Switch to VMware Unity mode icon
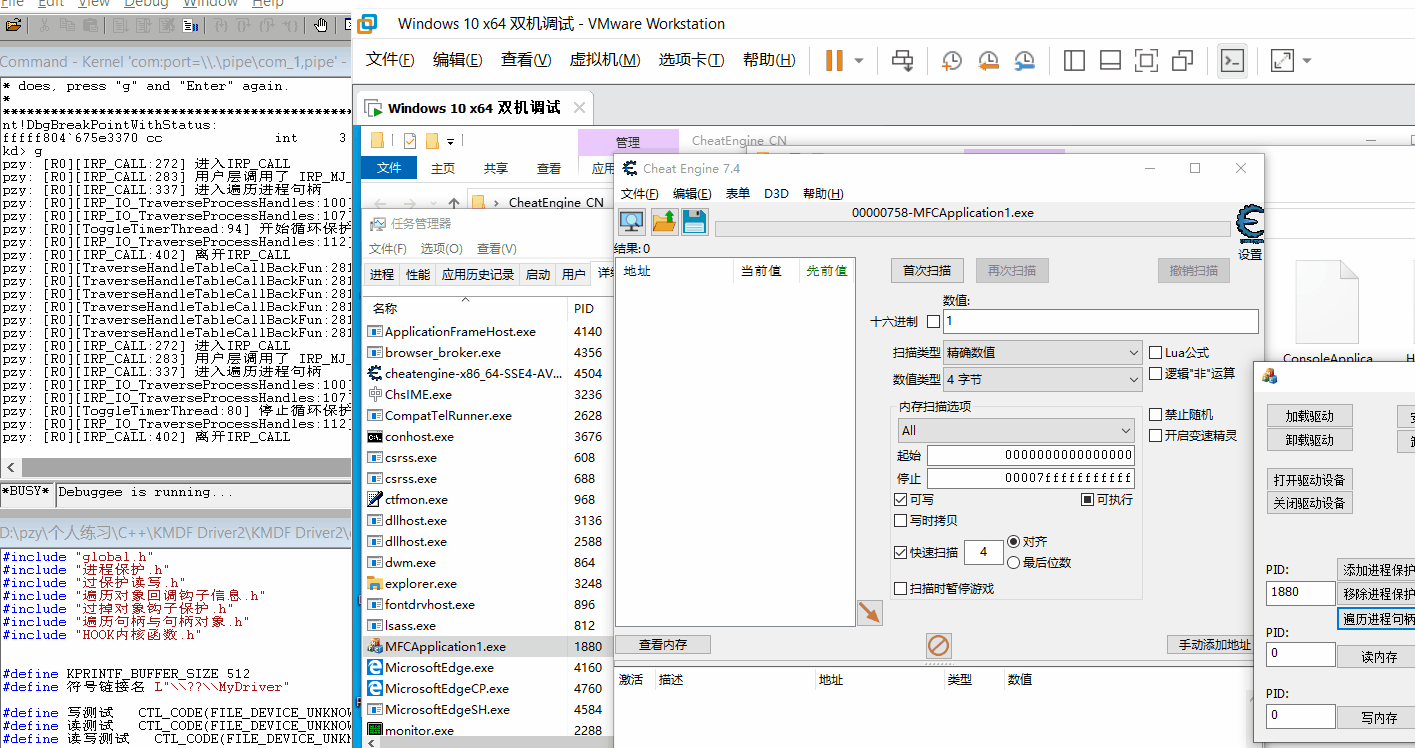This screenshot has height=748, width=1415. tap(1182, 61)
